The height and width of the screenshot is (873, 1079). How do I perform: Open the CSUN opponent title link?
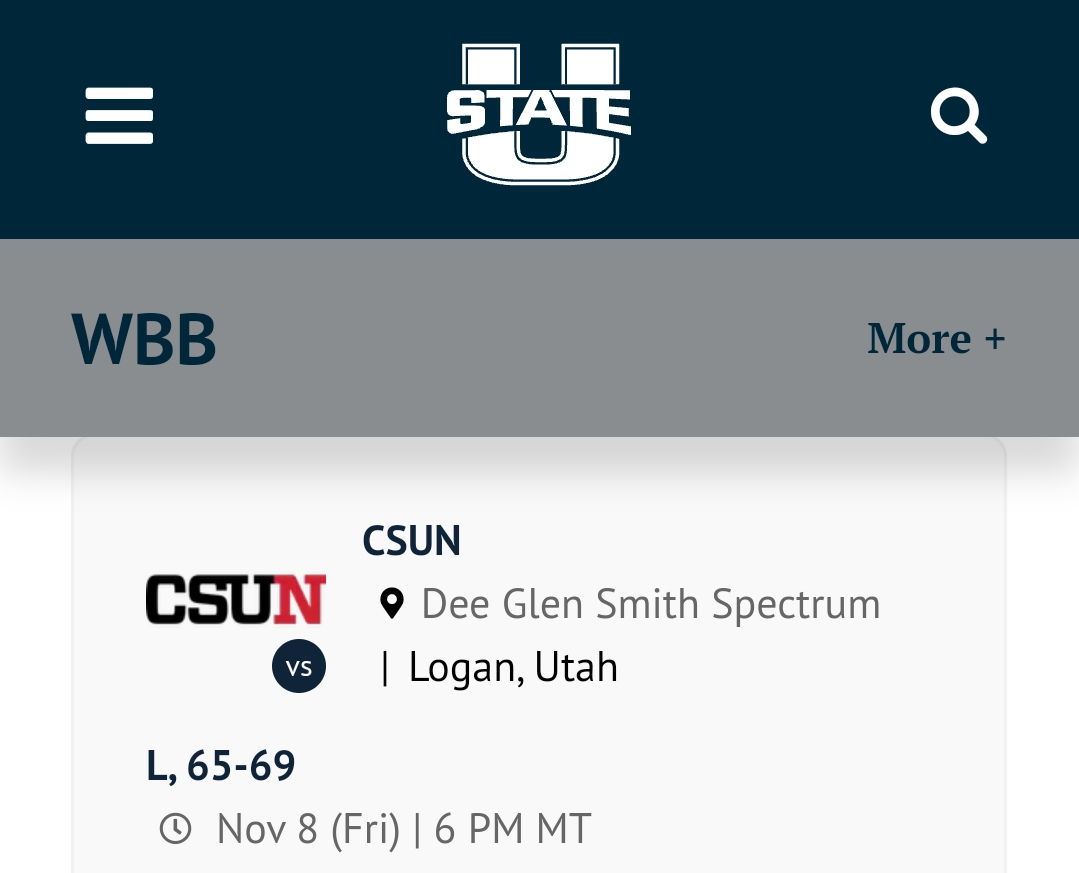[x=412, y=541]
